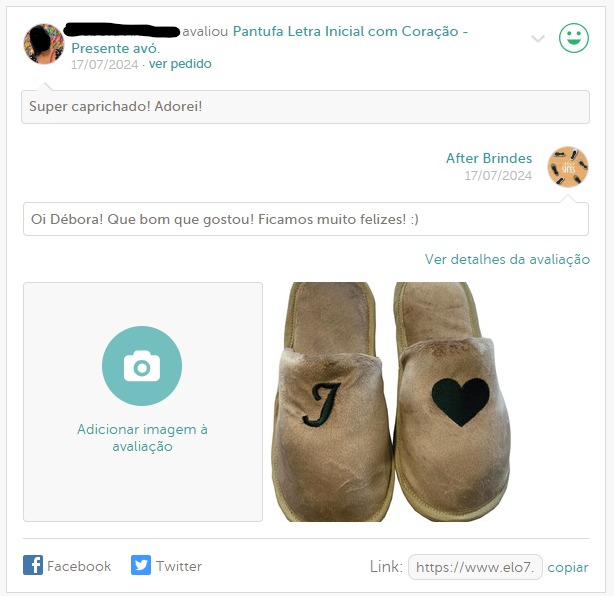The width and height of the screenshot is (614, 596).
Task: Click the green smiley rating icon
Action: coord(574,38)
